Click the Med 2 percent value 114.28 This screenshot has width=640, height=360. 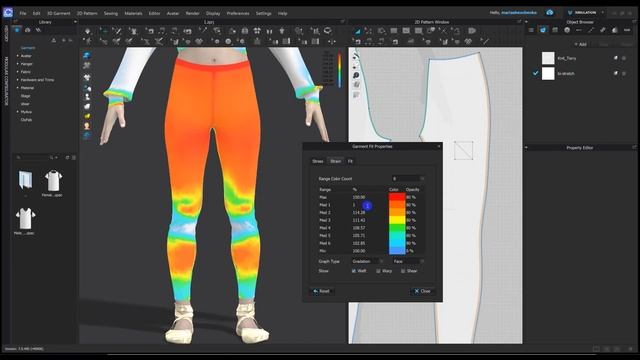[359, 212]
